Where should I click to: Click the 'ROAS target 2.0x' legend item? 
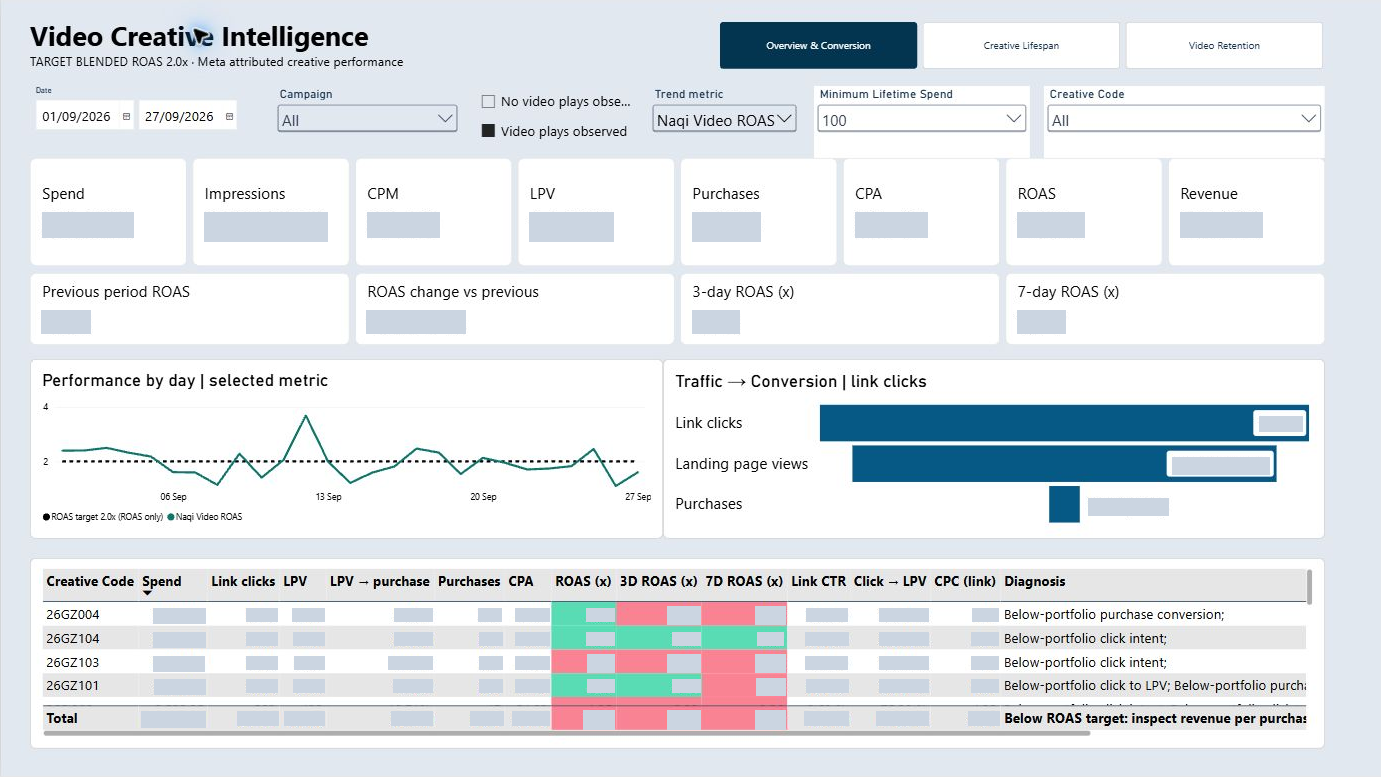[102, 517]
